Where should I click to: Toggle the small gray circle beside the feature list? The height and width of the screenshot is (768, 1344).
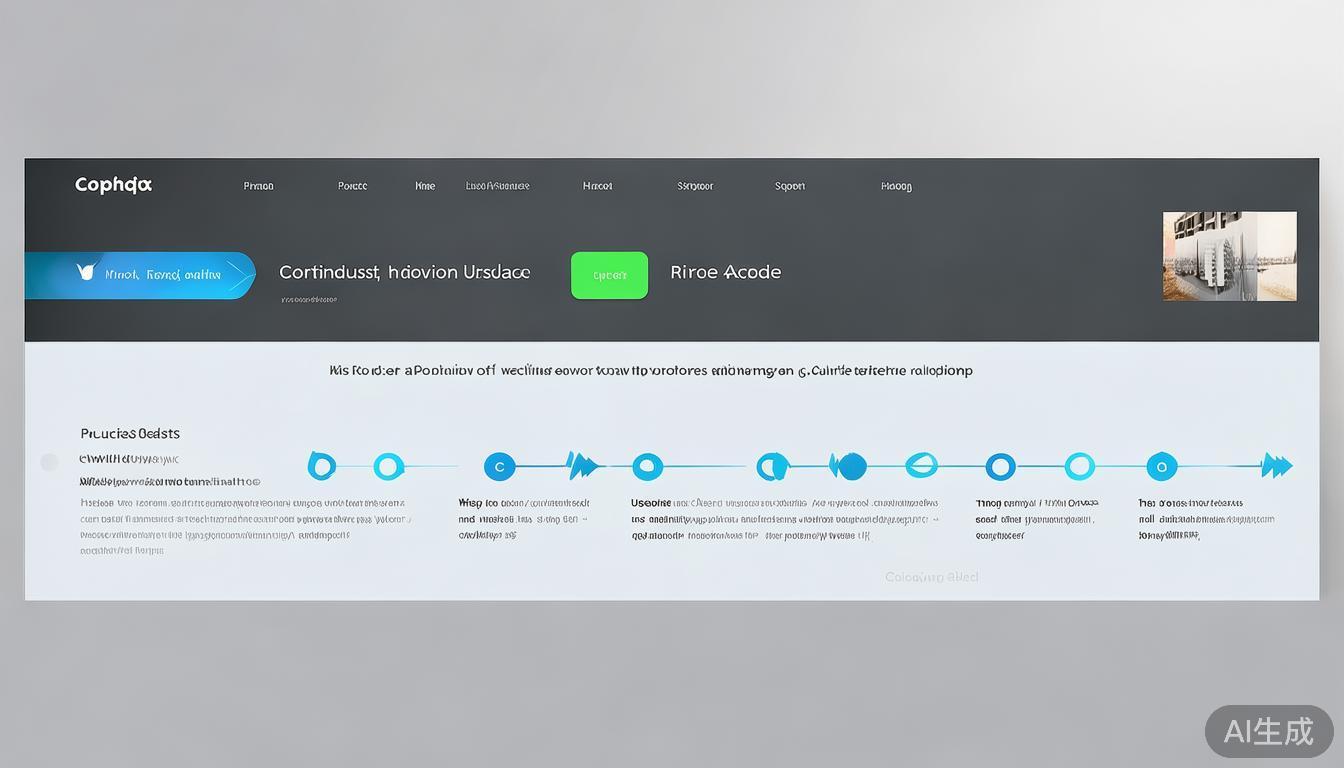(x=49, y=462)
